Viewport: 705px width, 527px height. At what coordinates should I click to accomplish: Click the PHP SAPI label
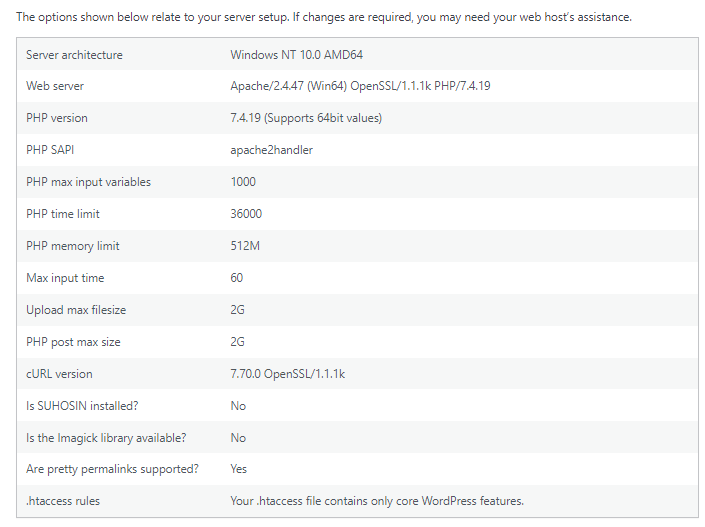click(50, 150)
